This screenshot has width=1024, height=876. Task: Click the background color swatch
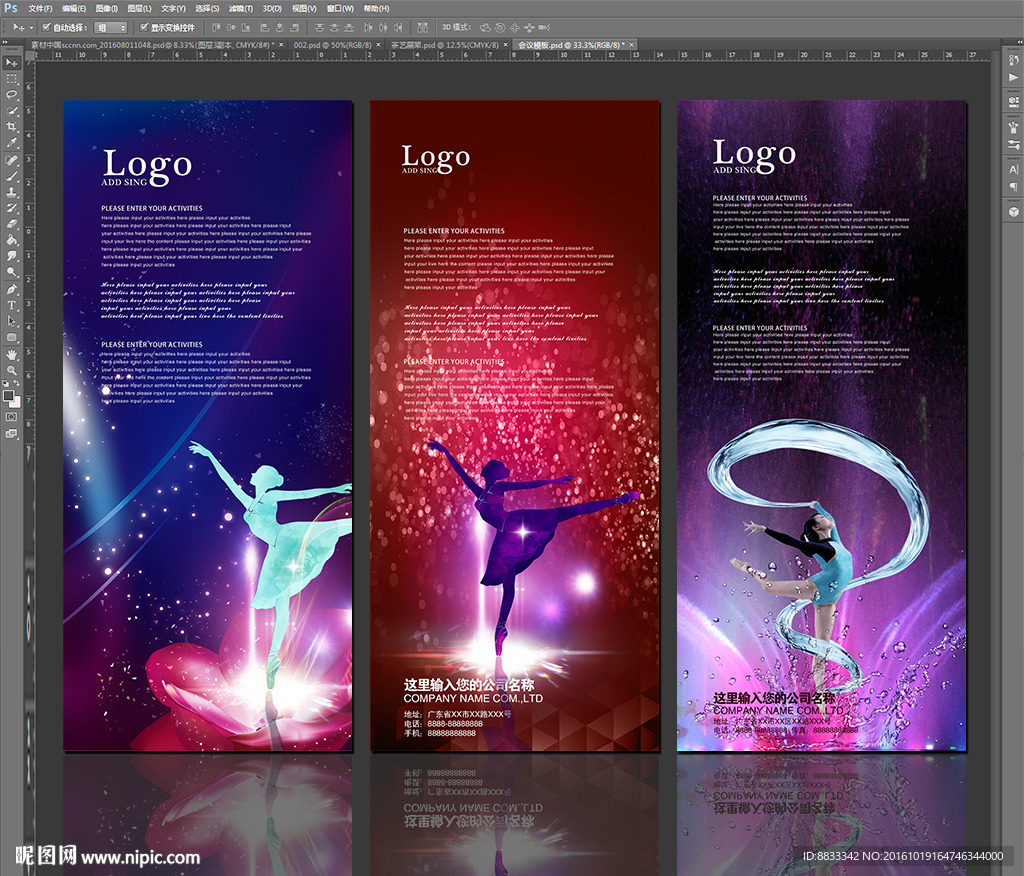coord(16,402)
